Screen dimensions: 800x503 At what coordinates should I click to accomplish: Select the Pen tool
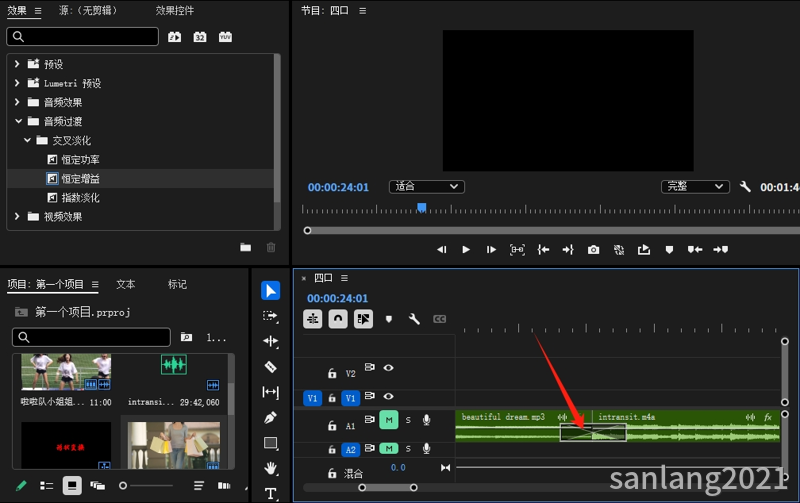(x=270, y=417)
